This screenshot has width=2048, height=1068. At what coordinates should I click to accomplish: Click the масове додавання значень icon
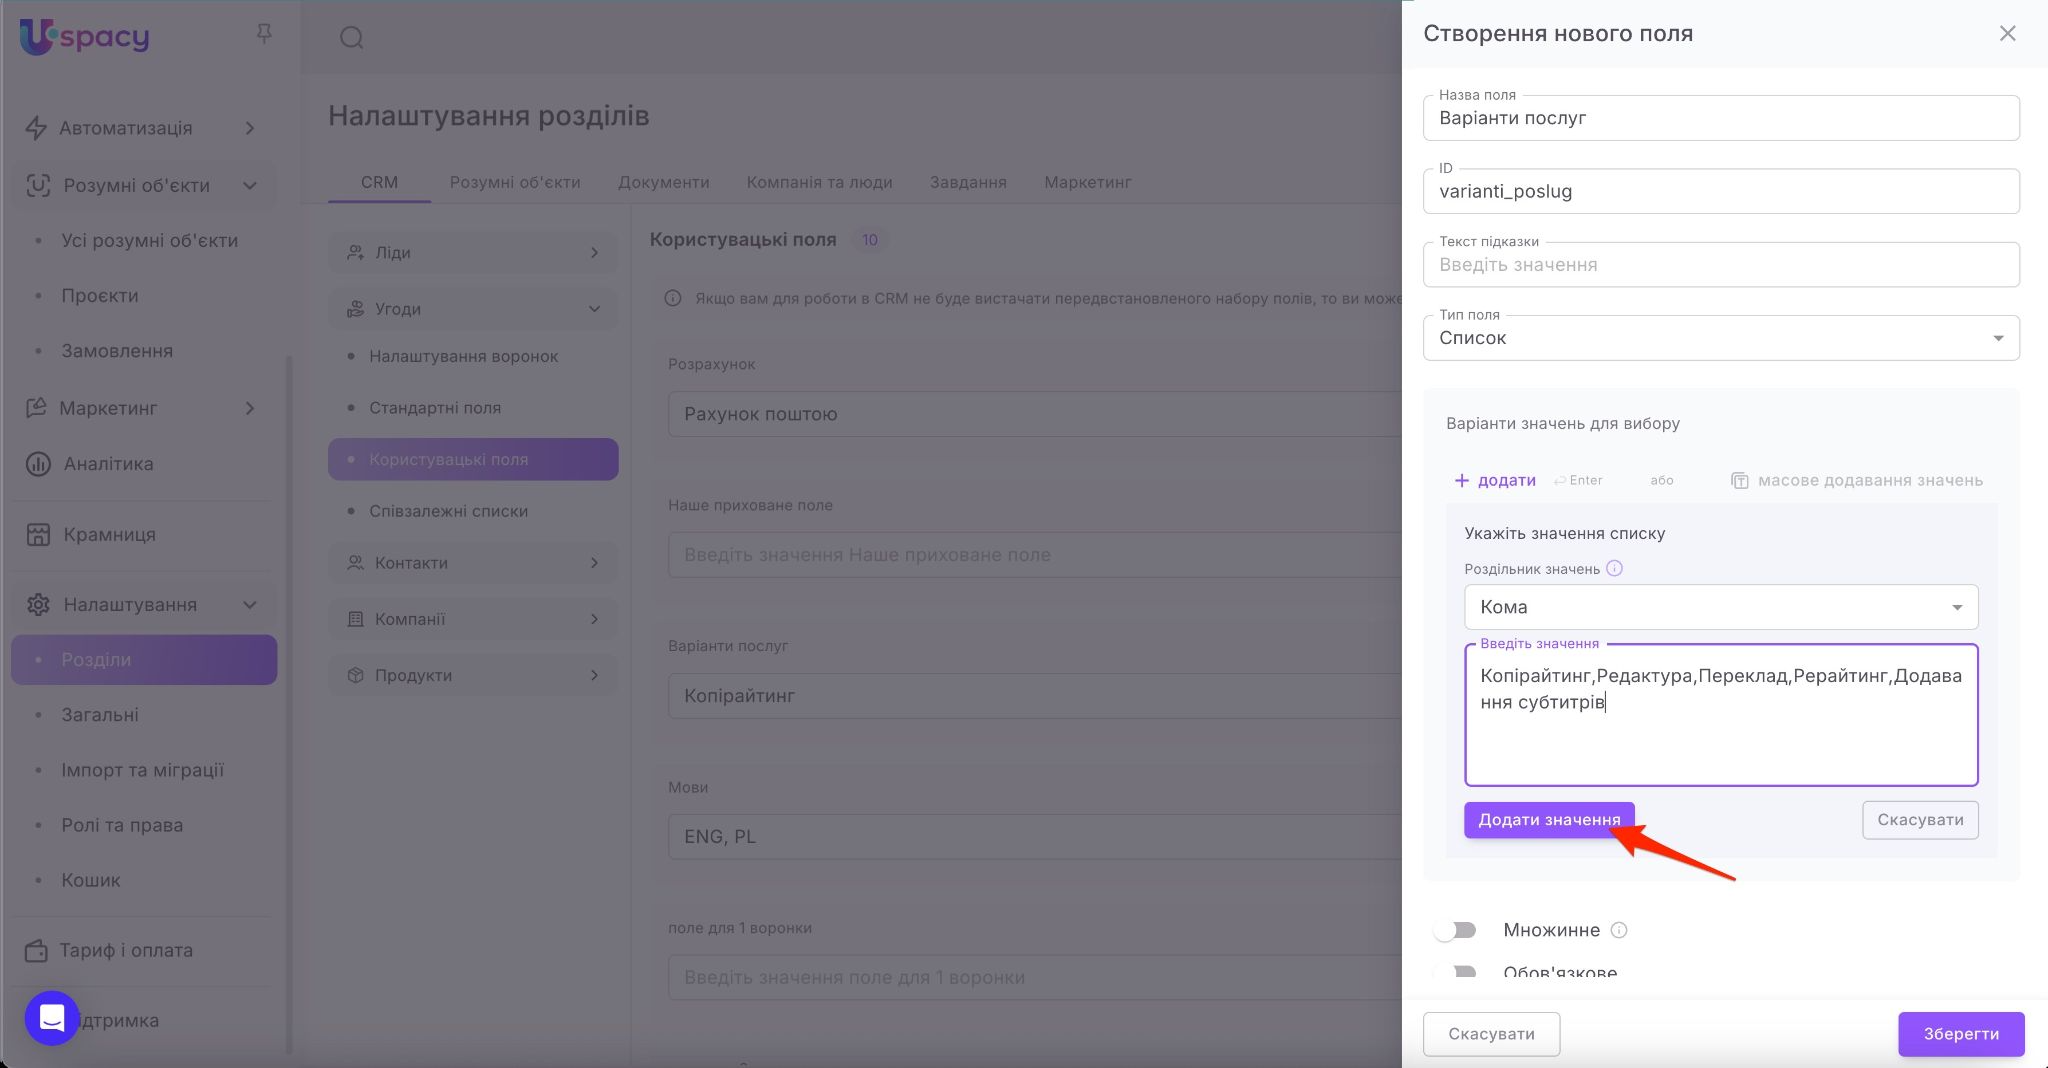point(1739,481)
